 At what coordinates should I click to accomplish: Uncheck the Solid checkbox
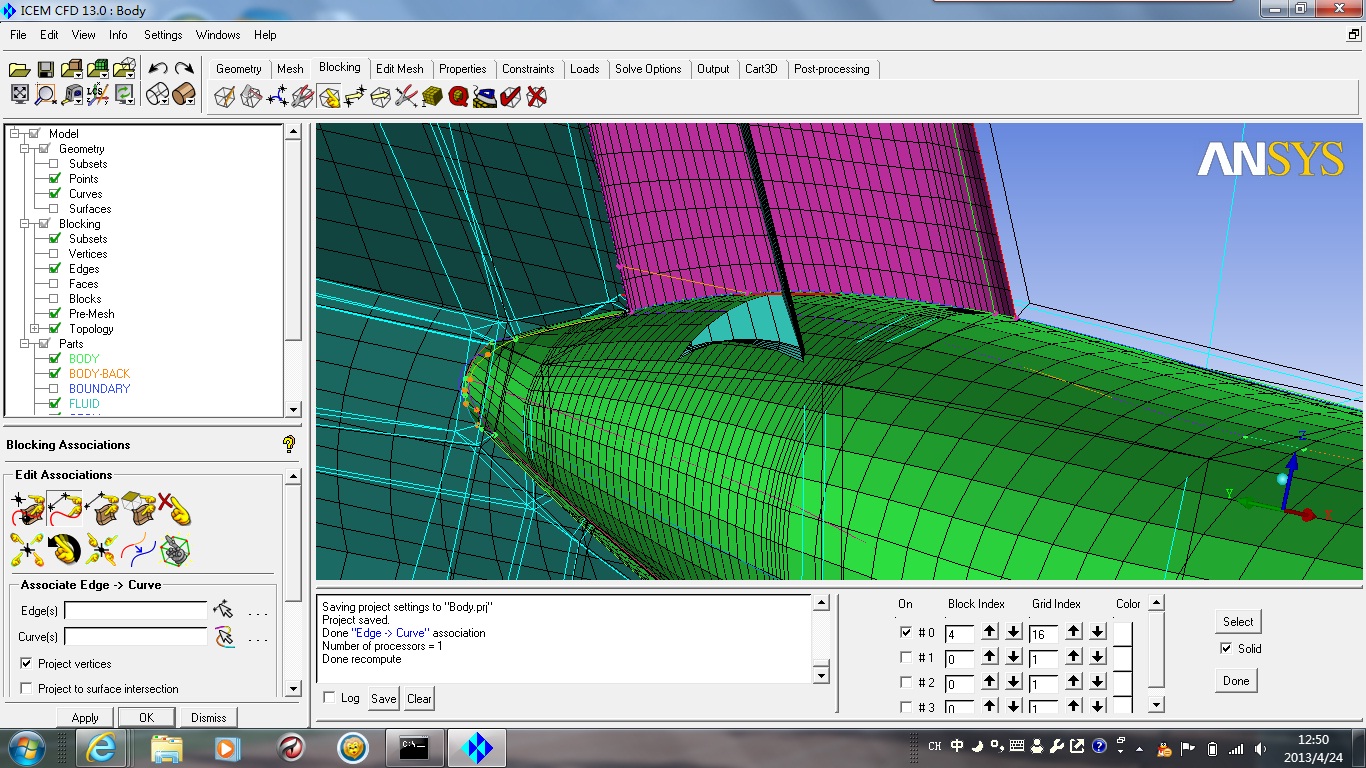pyautogui.click(x=1226, y=649)
